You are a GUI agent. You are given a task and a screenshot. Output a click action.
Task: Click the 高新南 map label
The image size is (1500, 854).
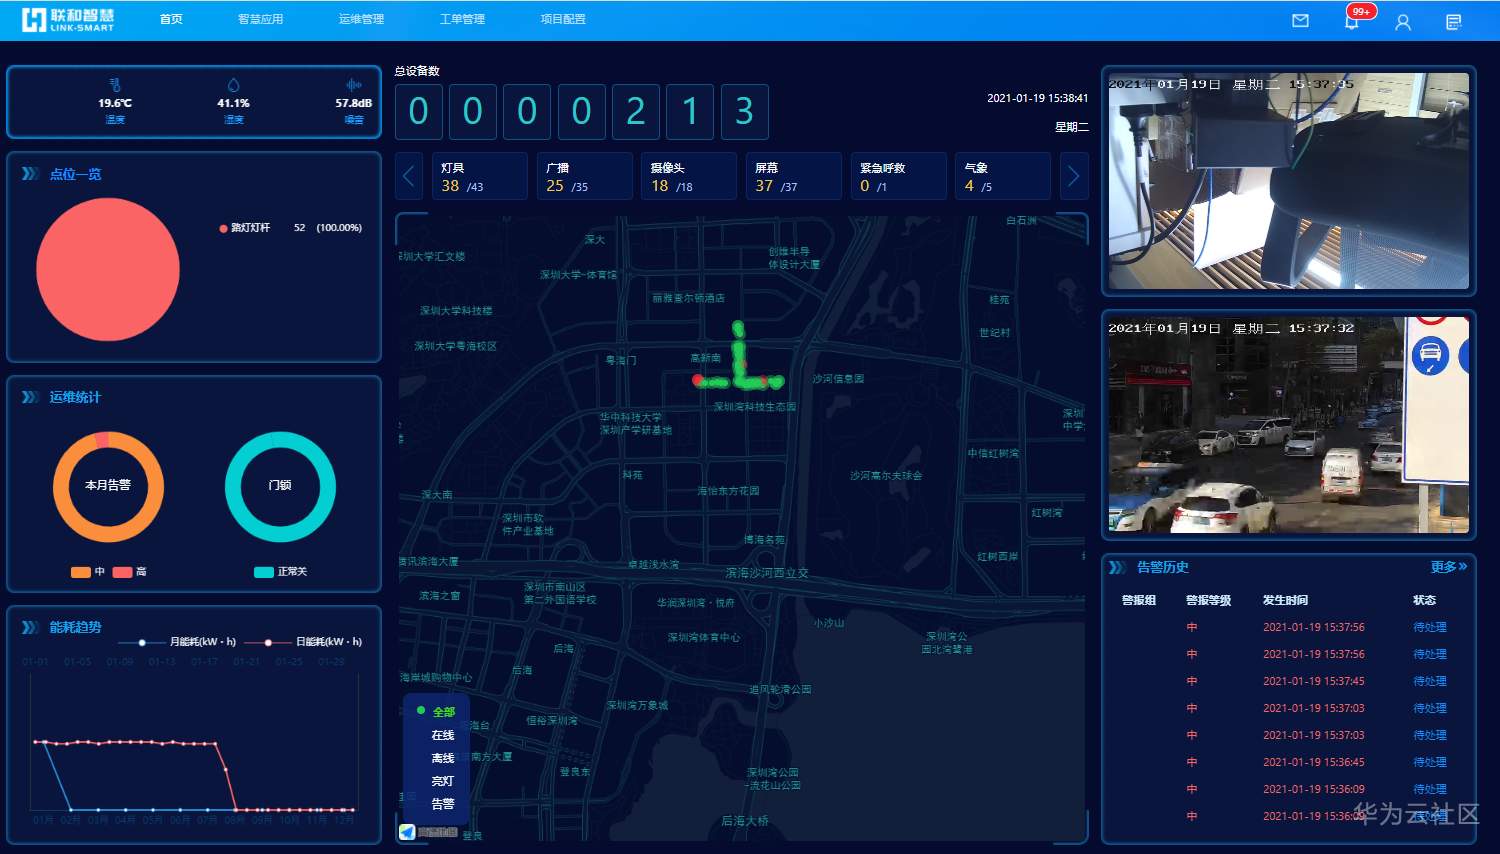tap(705, 358)
